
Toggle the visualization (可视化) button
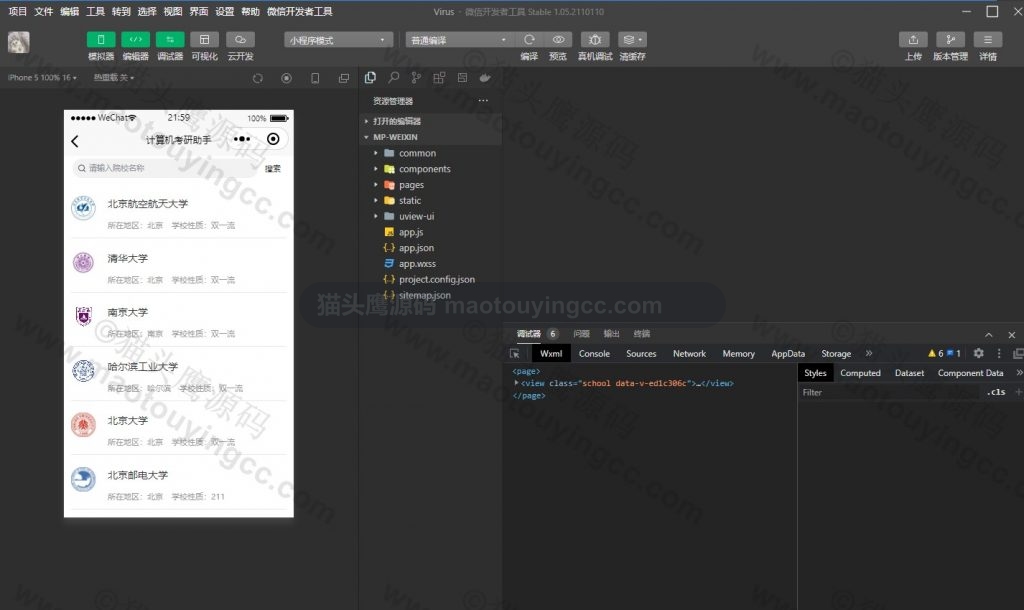(204, 40)
